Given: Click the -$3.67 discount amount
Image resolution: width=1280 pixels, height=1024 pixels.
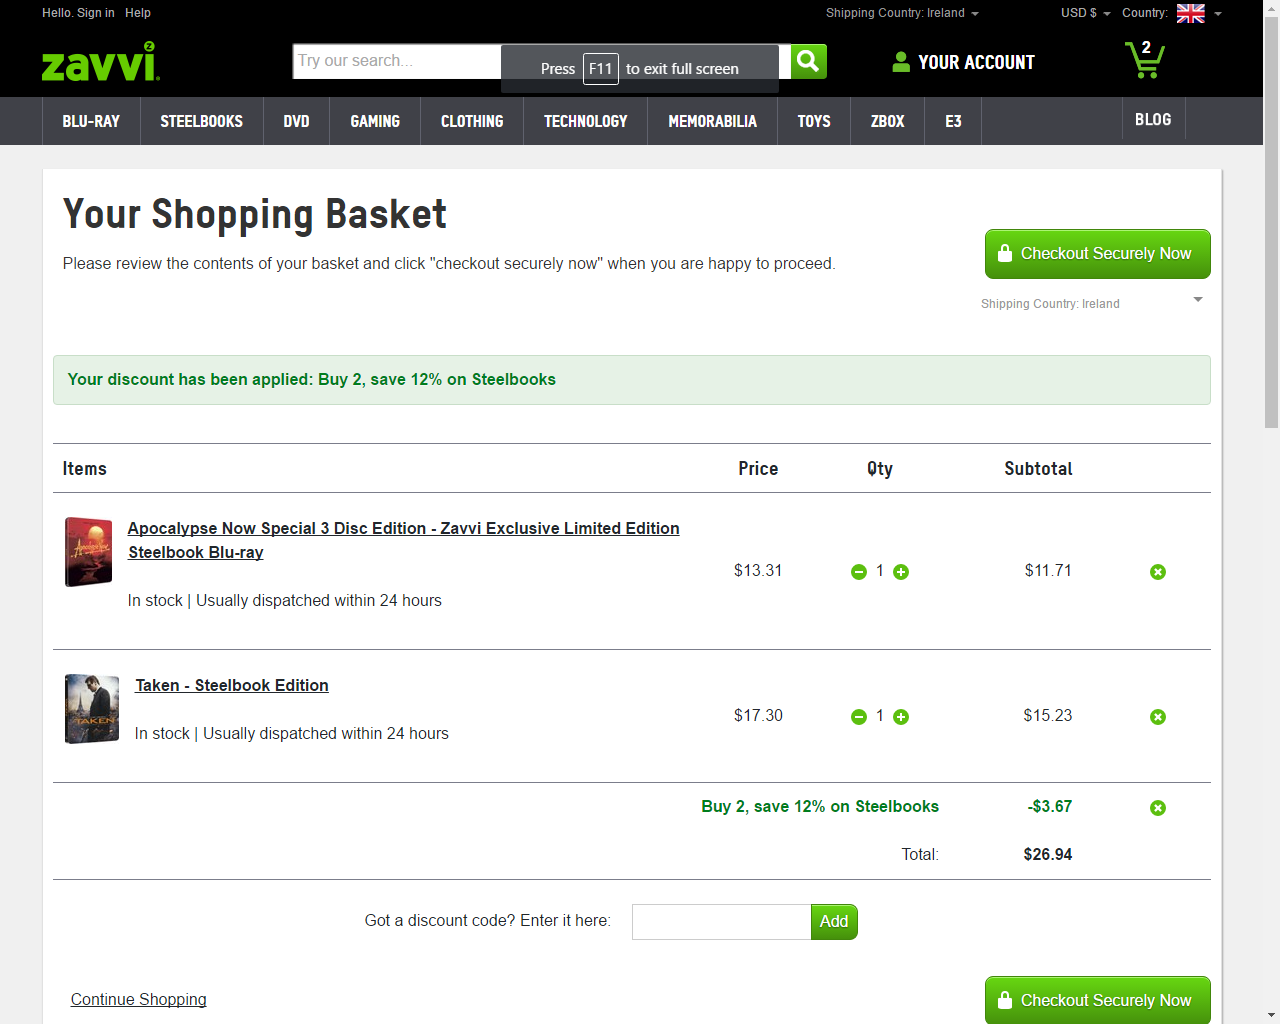Looking at the screenshot, I should click(x=1050, y=806).
